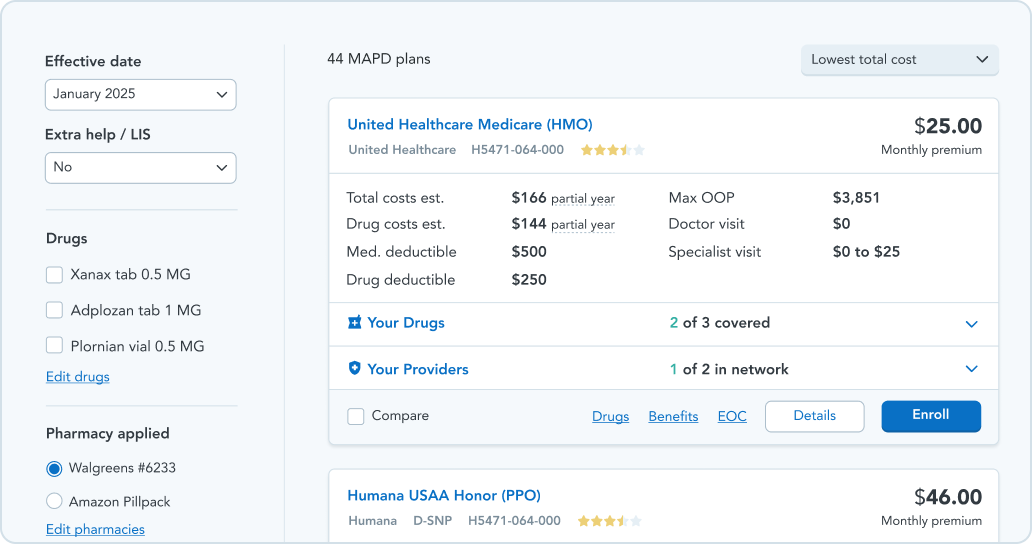Click the Med. deductible value $500
1032x544 pixels.
529,251
